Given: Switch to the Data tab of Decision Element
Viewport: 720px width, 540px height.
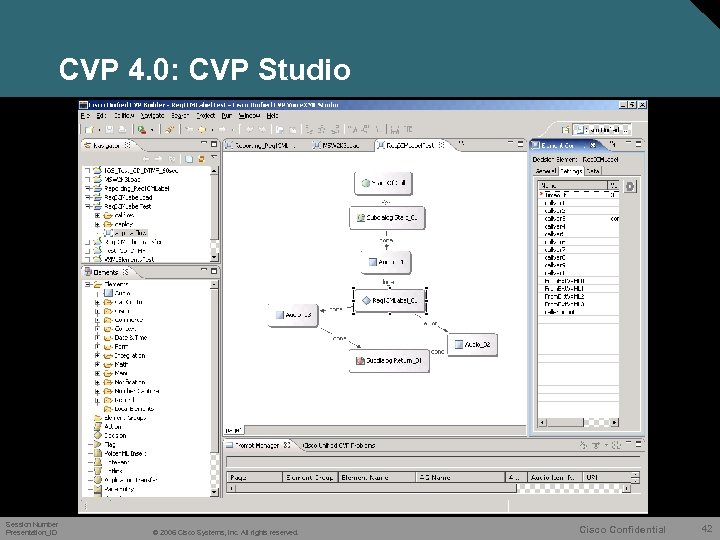Looking at the screenshot, I should click(x=593, y=171).
